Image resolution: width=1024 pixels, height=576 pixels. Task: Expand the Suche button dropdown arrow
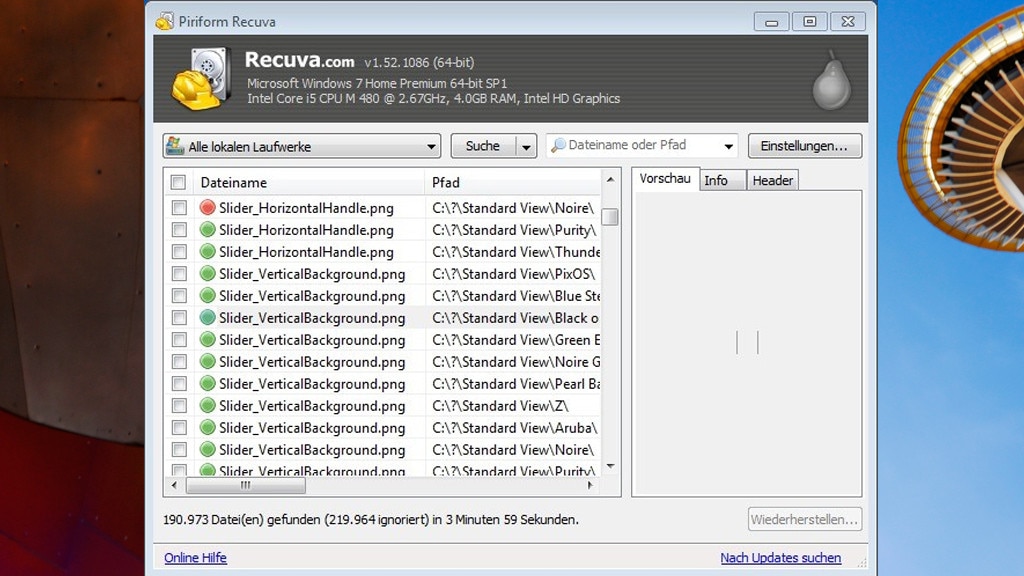click(x=526, y=146)
